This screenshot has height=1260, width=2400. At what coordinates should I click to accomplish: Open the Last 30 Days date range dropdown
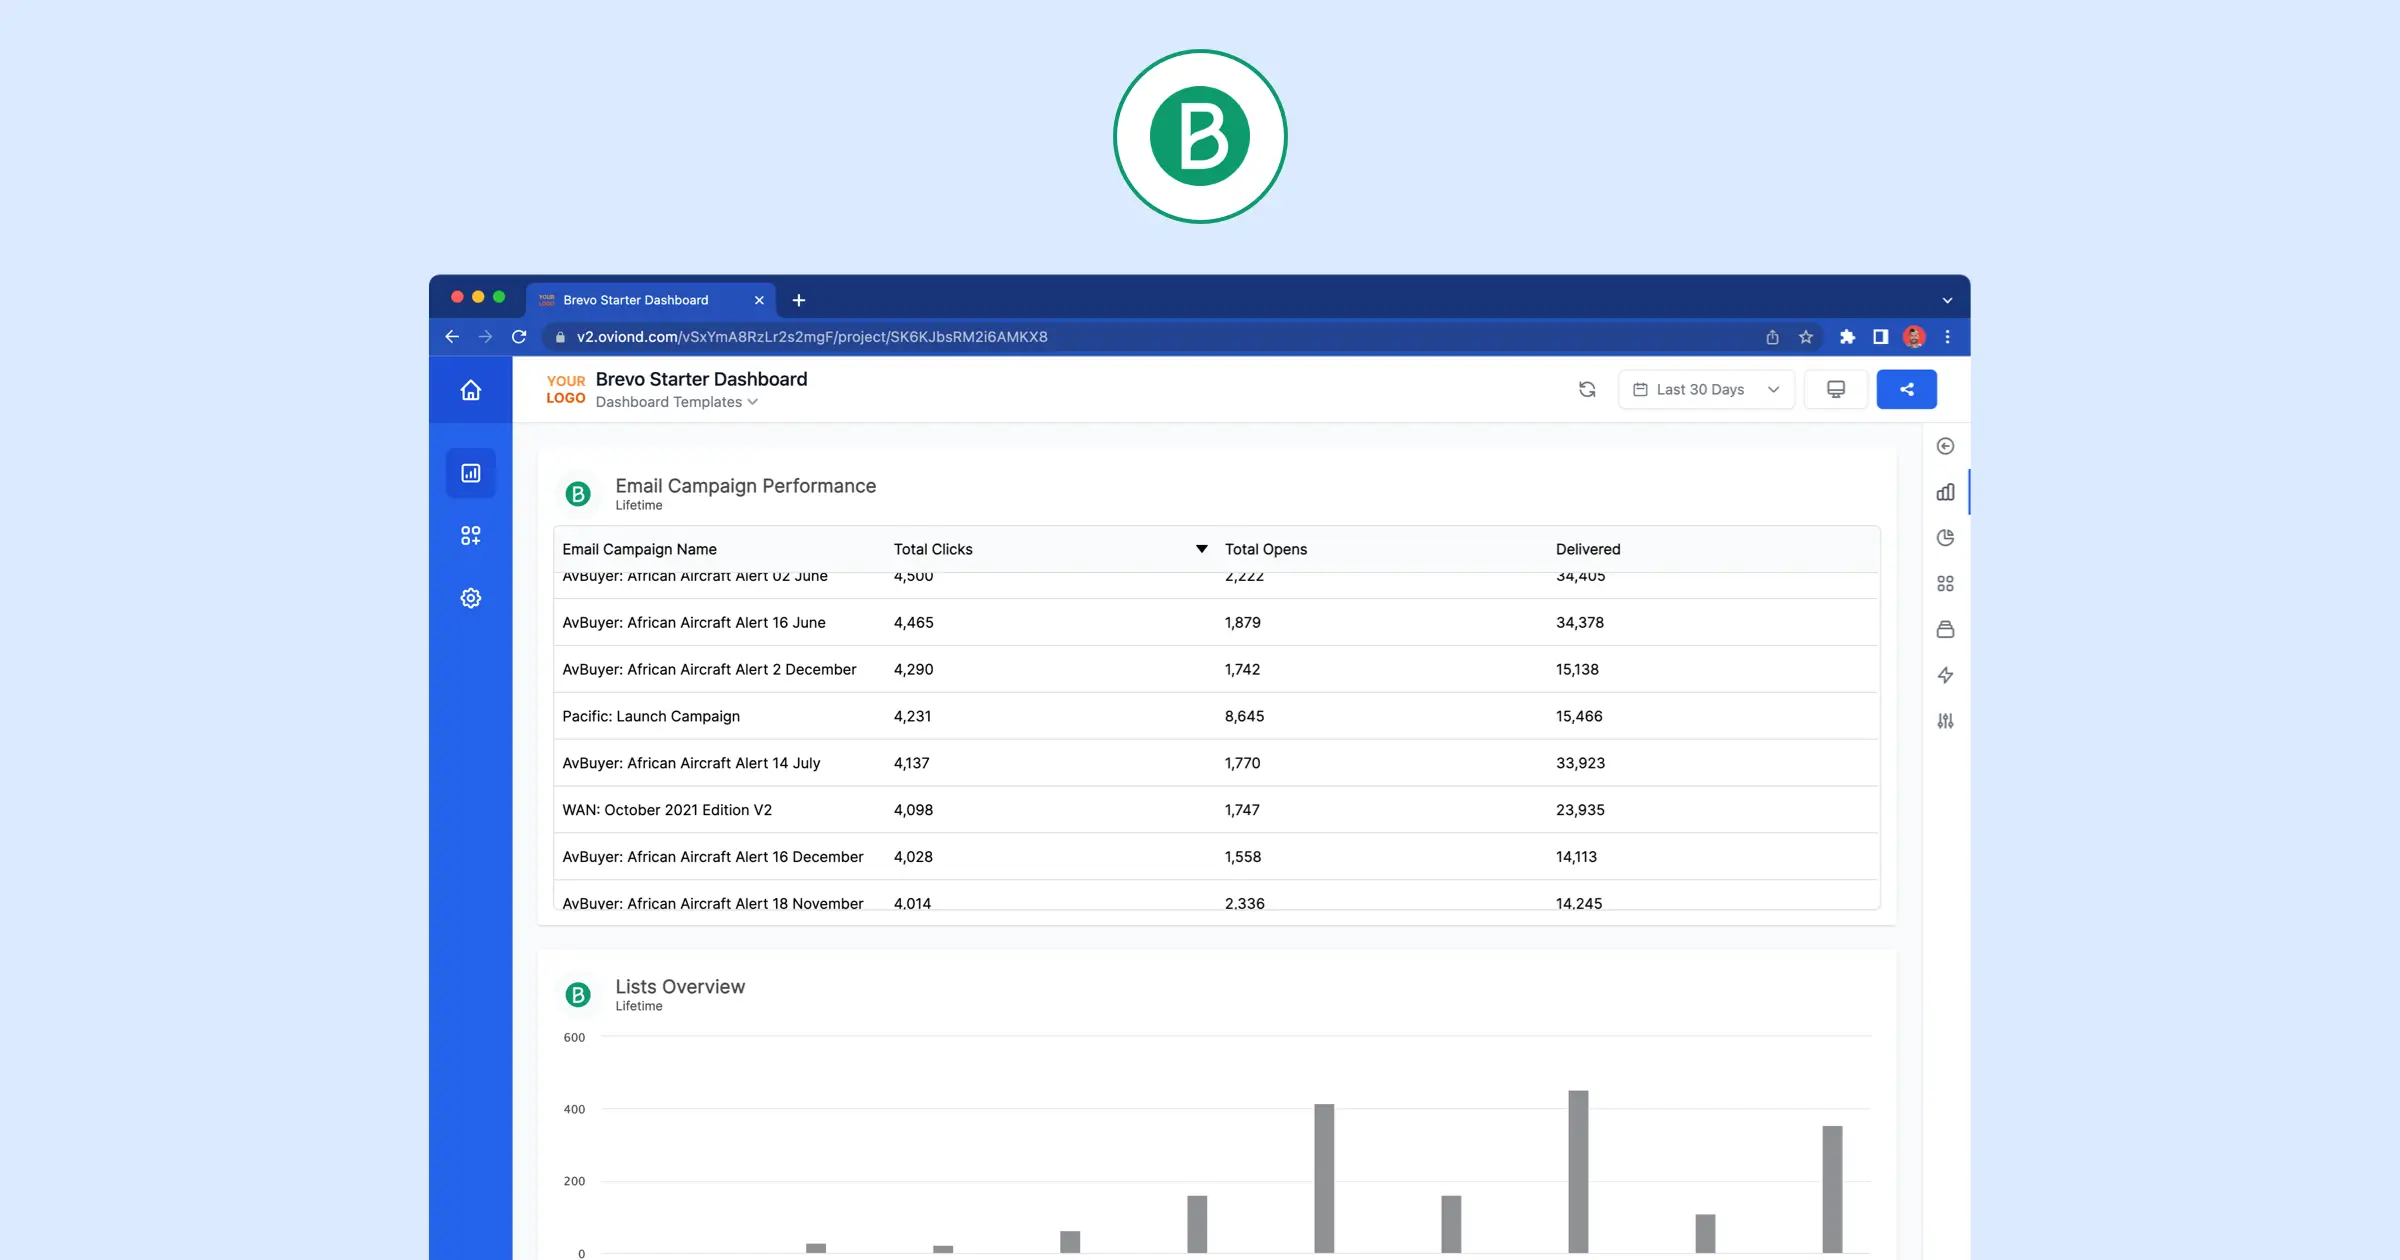tap(1706, 390)
